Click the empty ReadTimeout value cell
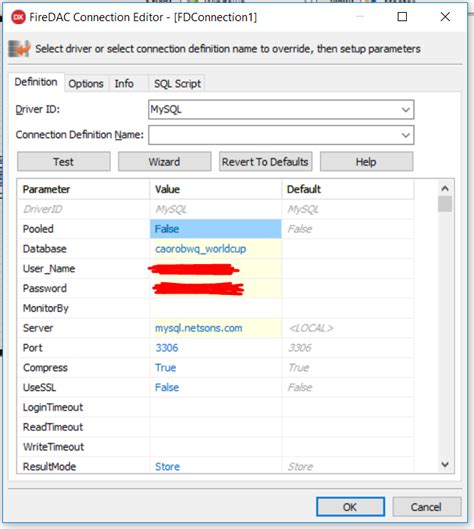This screenshot has width=474, height=529. (215, 427)
